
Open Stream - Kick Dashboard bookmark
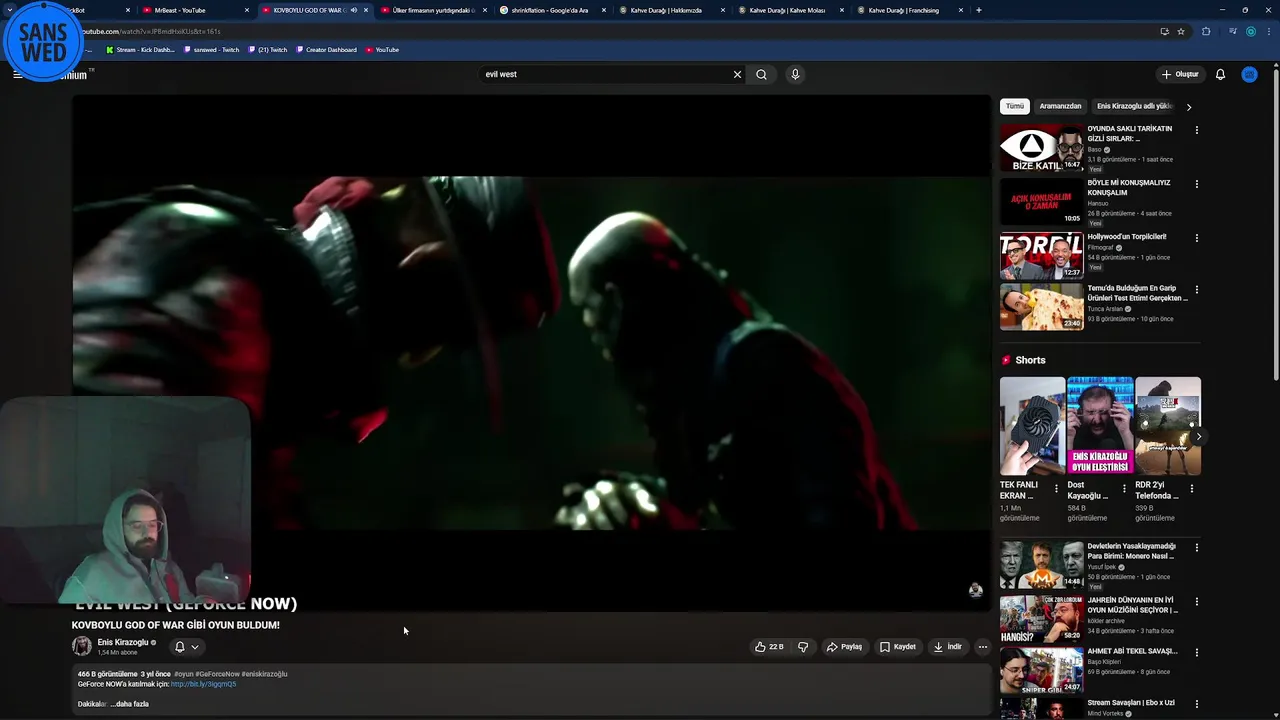(x=140, y=50)
